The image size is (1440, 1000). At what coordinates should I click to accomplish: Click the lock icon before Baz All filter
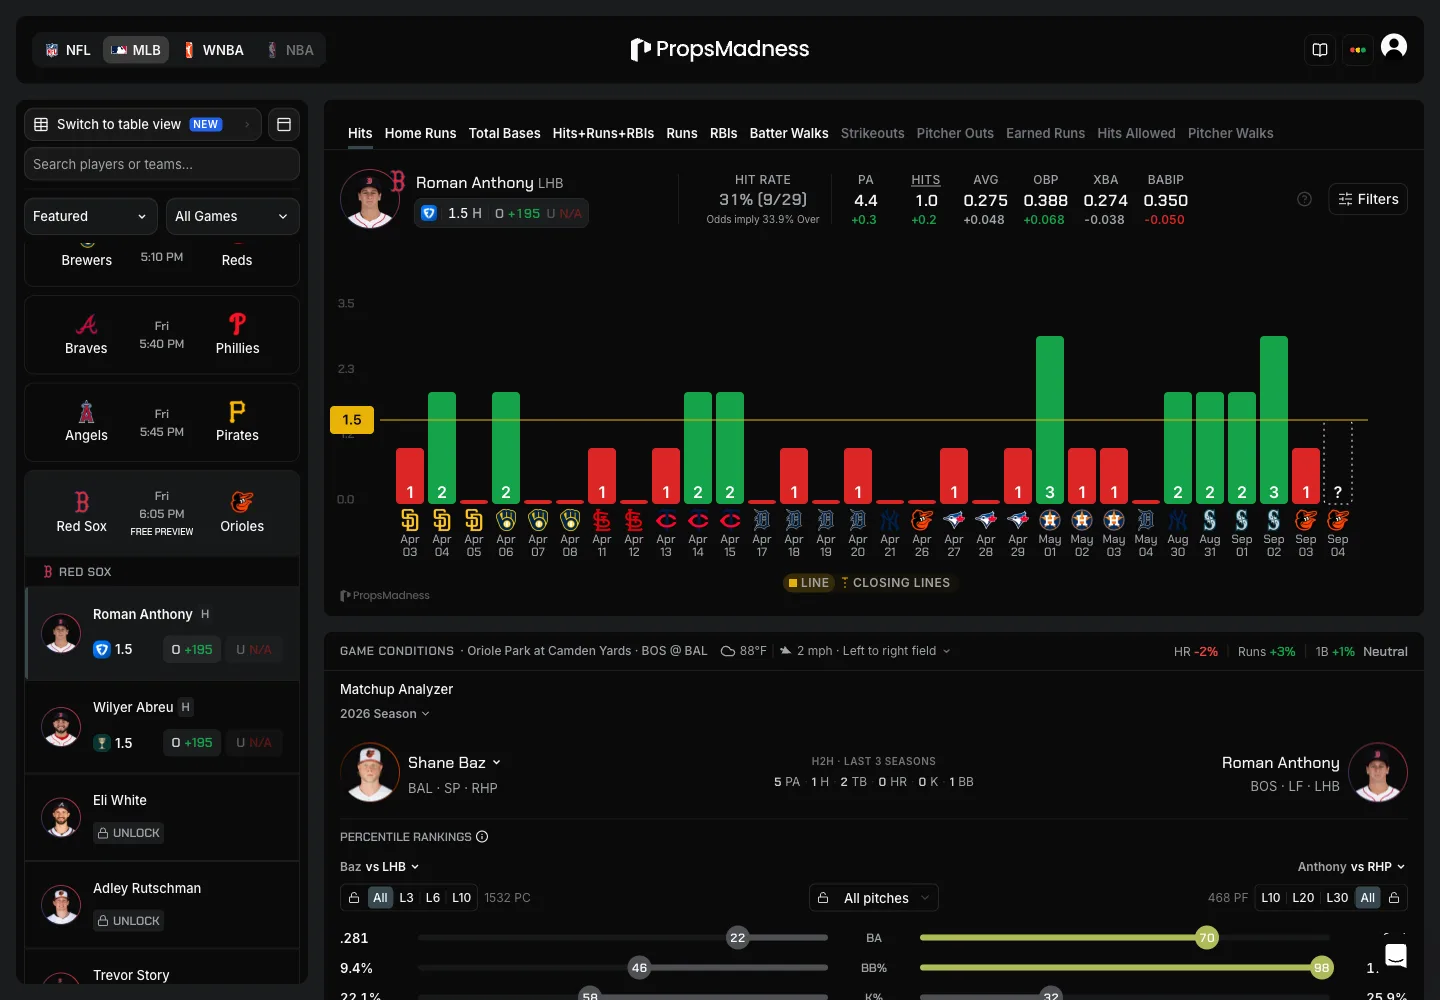(354, 898)
